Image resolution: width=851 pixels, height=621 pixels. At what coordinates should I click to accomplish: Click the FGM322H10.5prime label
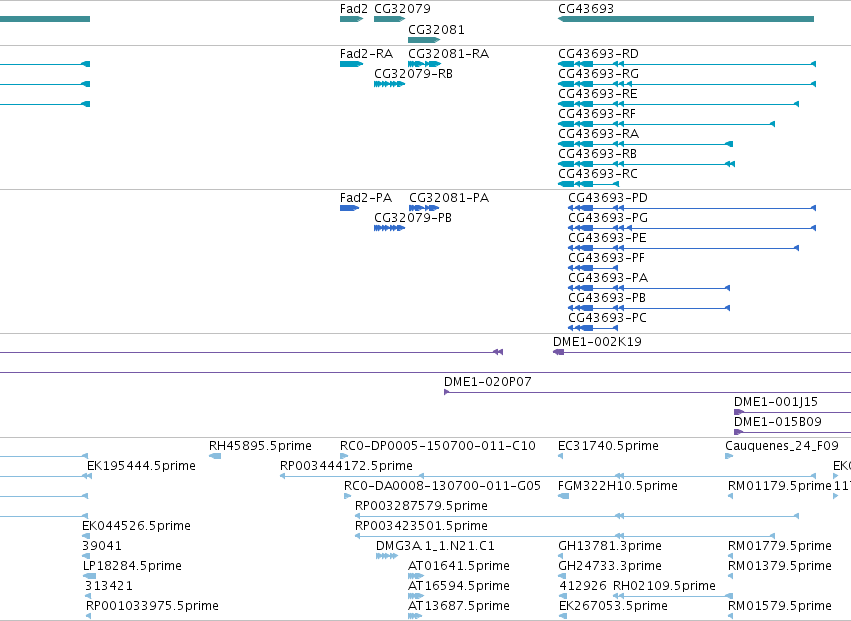(618, 487)
